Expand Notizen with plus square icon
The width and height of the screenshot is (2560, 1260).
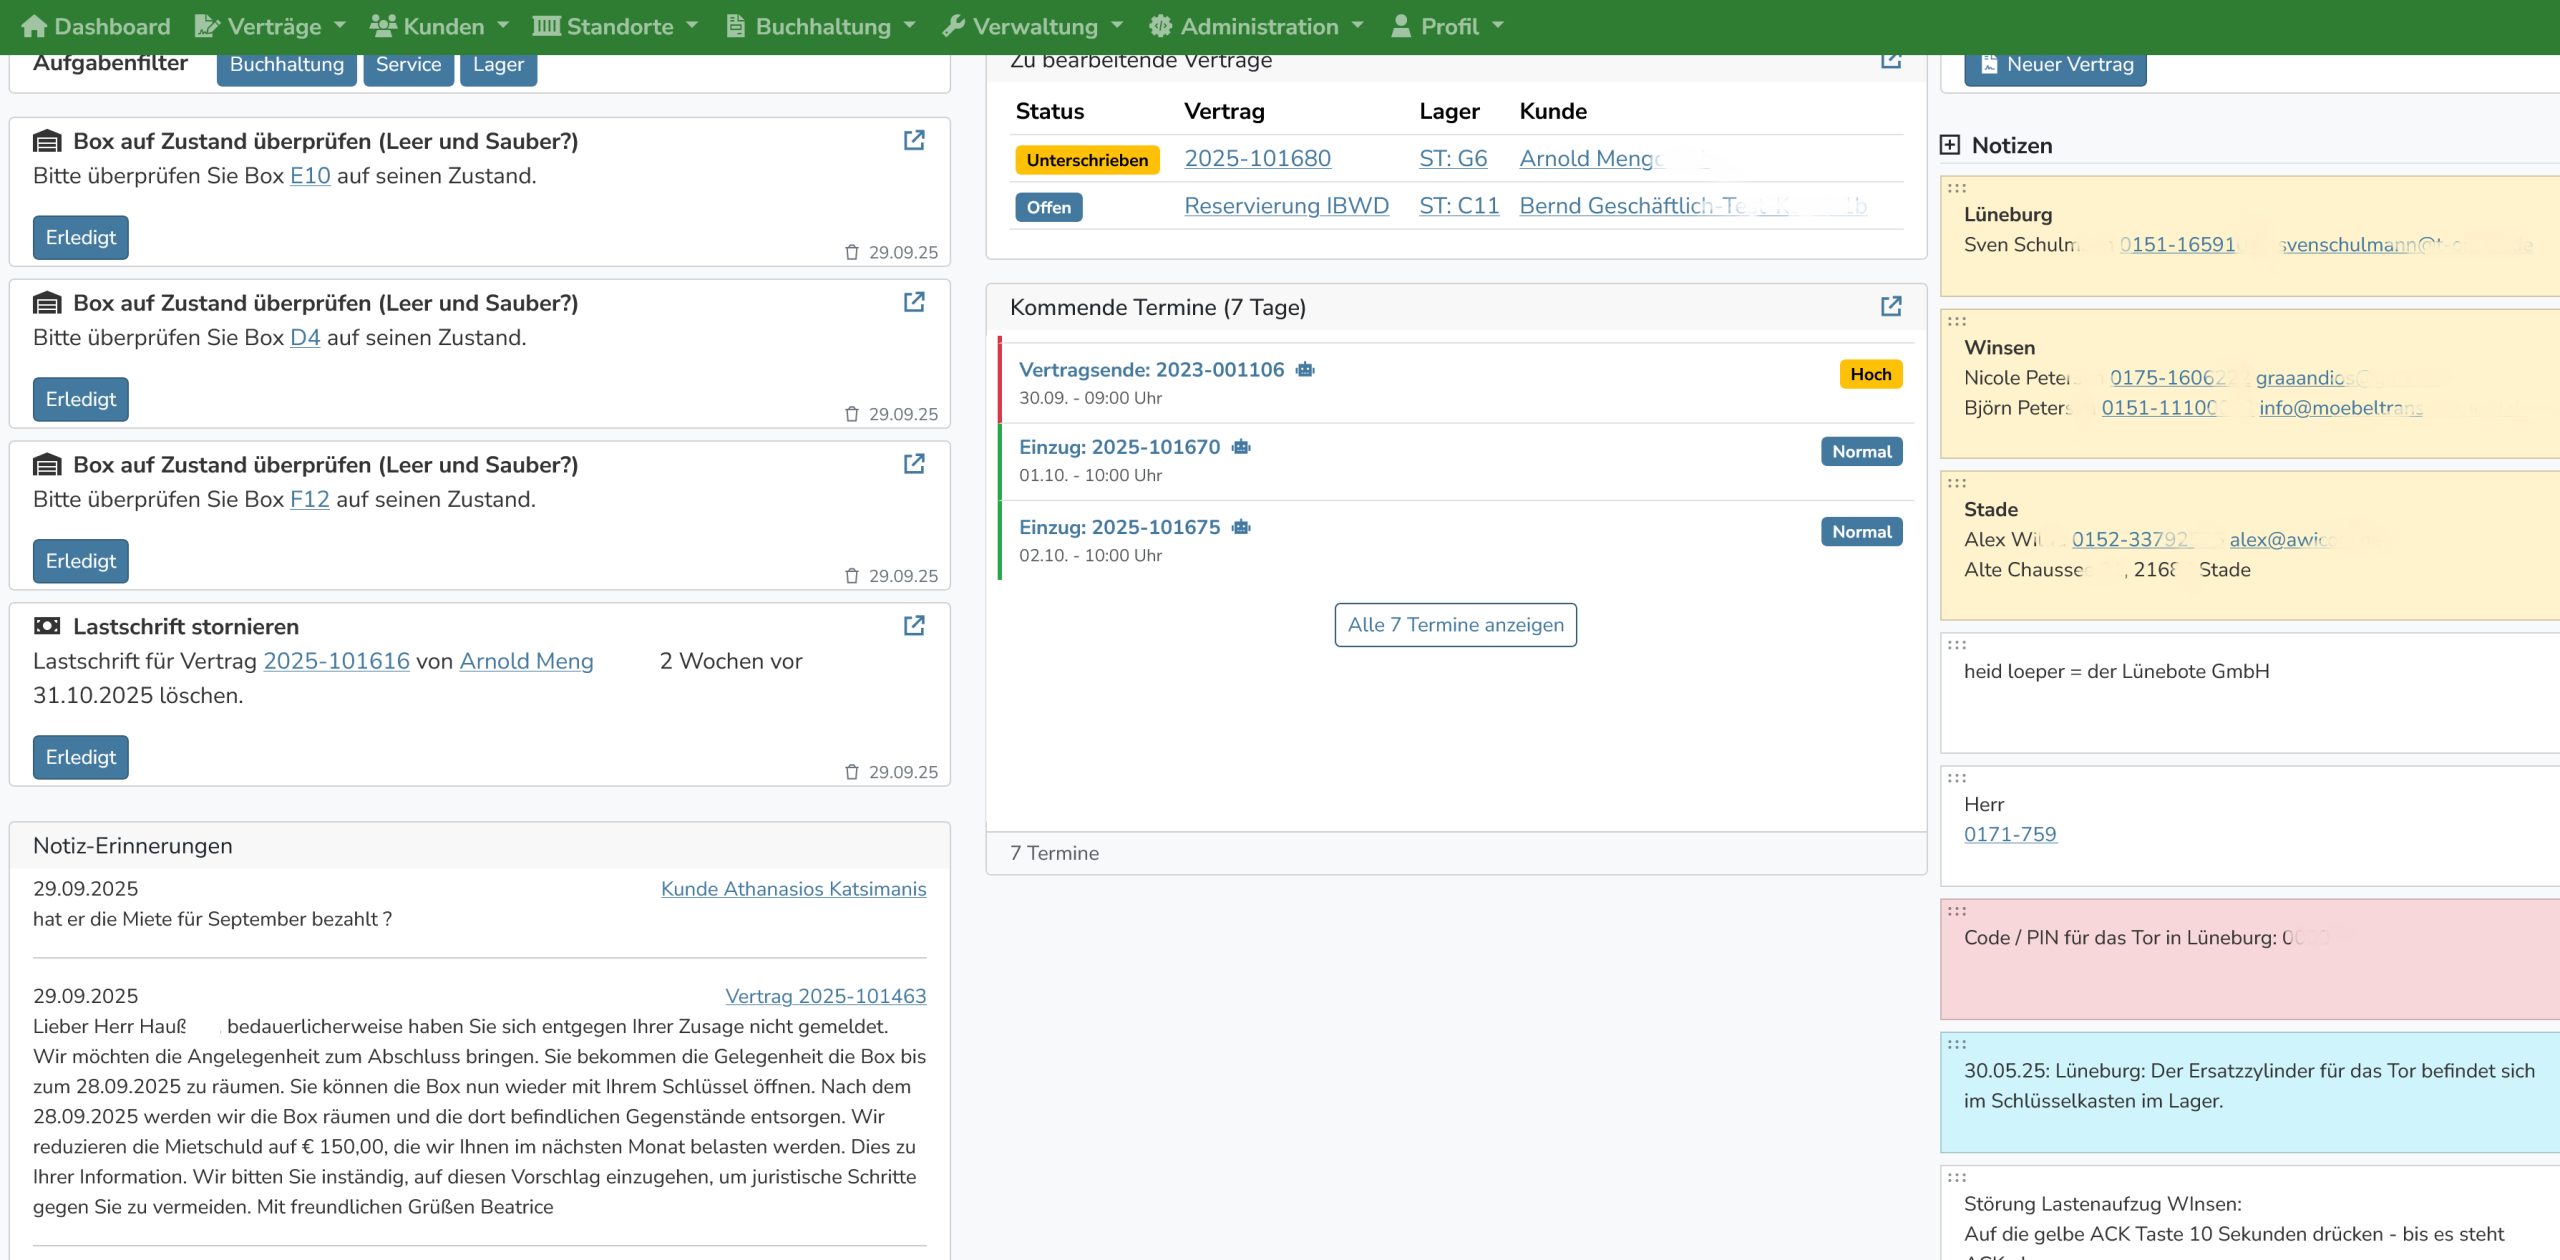click(x=1950, y=145)
